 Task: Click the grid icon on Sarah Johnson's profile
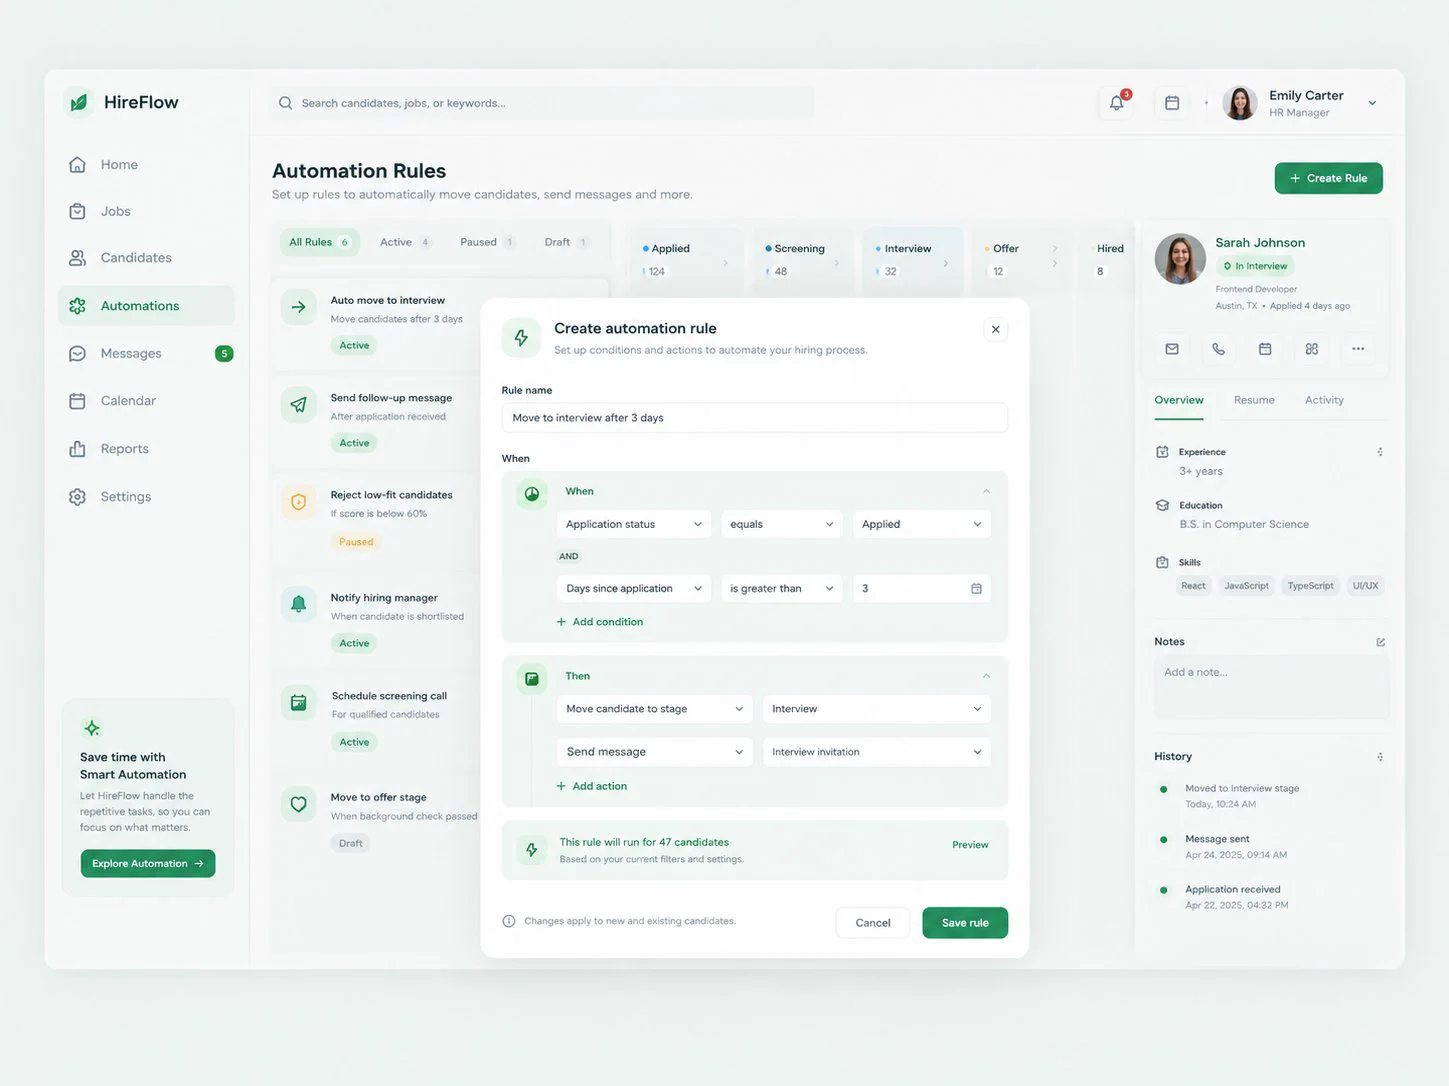1312,349
